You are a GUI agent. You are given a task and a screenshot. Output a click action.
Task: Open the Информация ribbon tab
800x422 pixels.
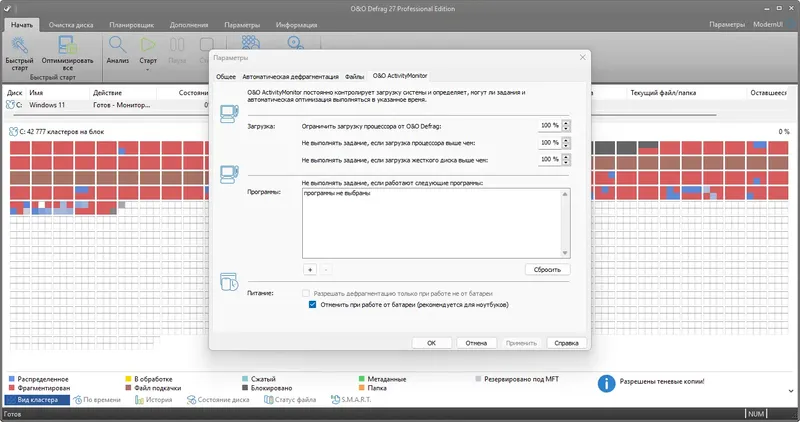296,24
